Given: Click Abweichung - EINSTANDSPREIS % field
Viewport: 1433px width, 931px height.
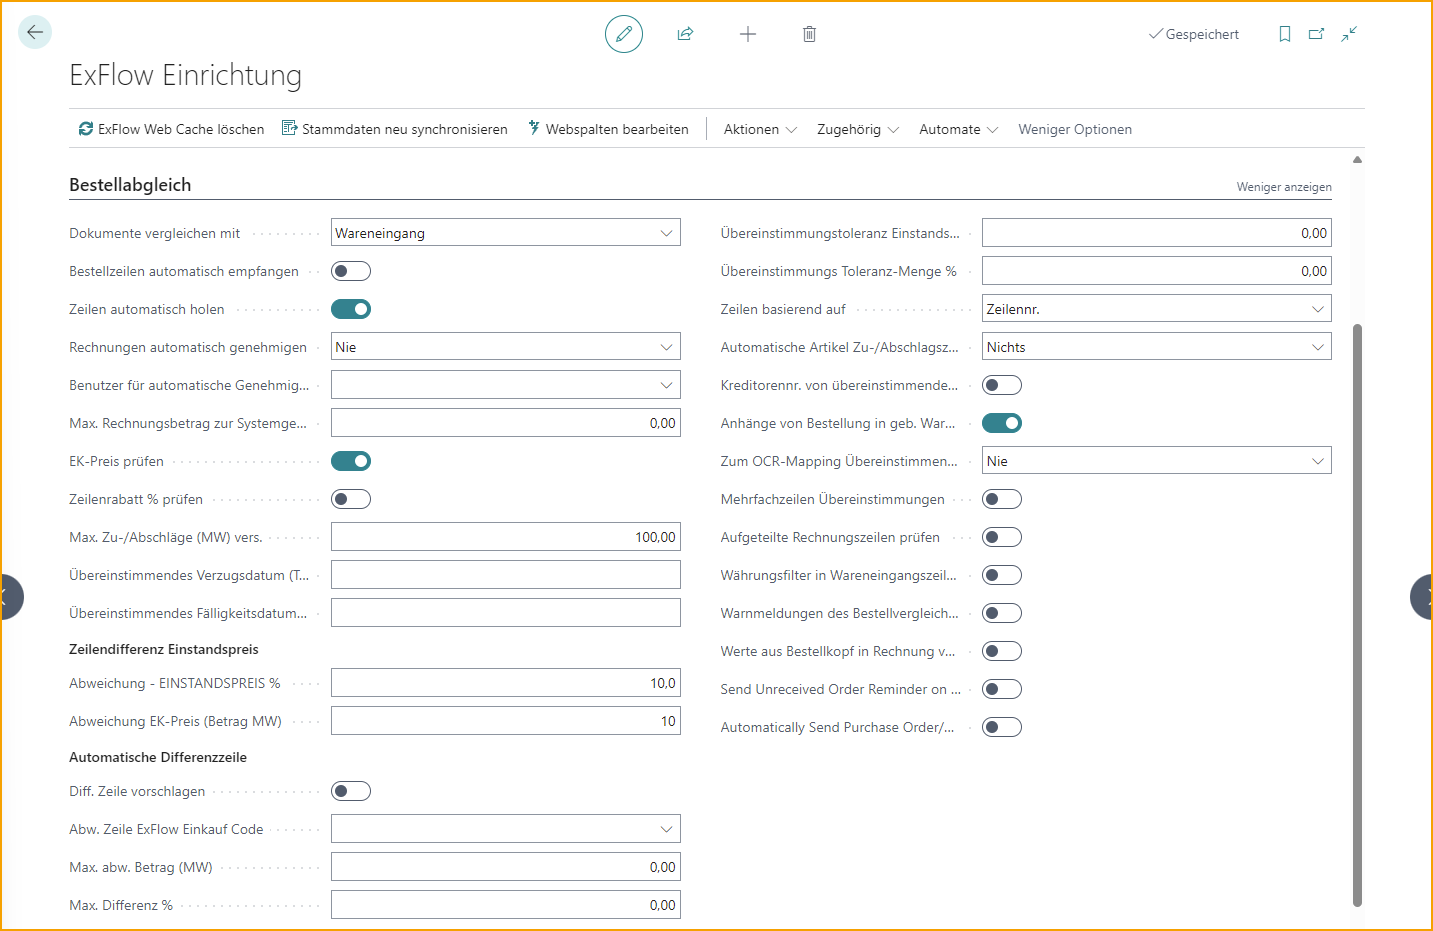Looking at the screenshot, I should [x=506, y=683].
